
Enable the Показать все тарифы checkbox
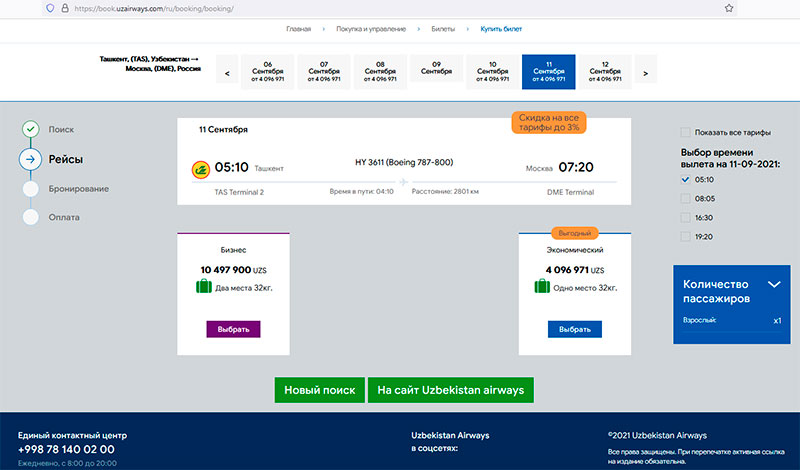click(x=685, y=132)
